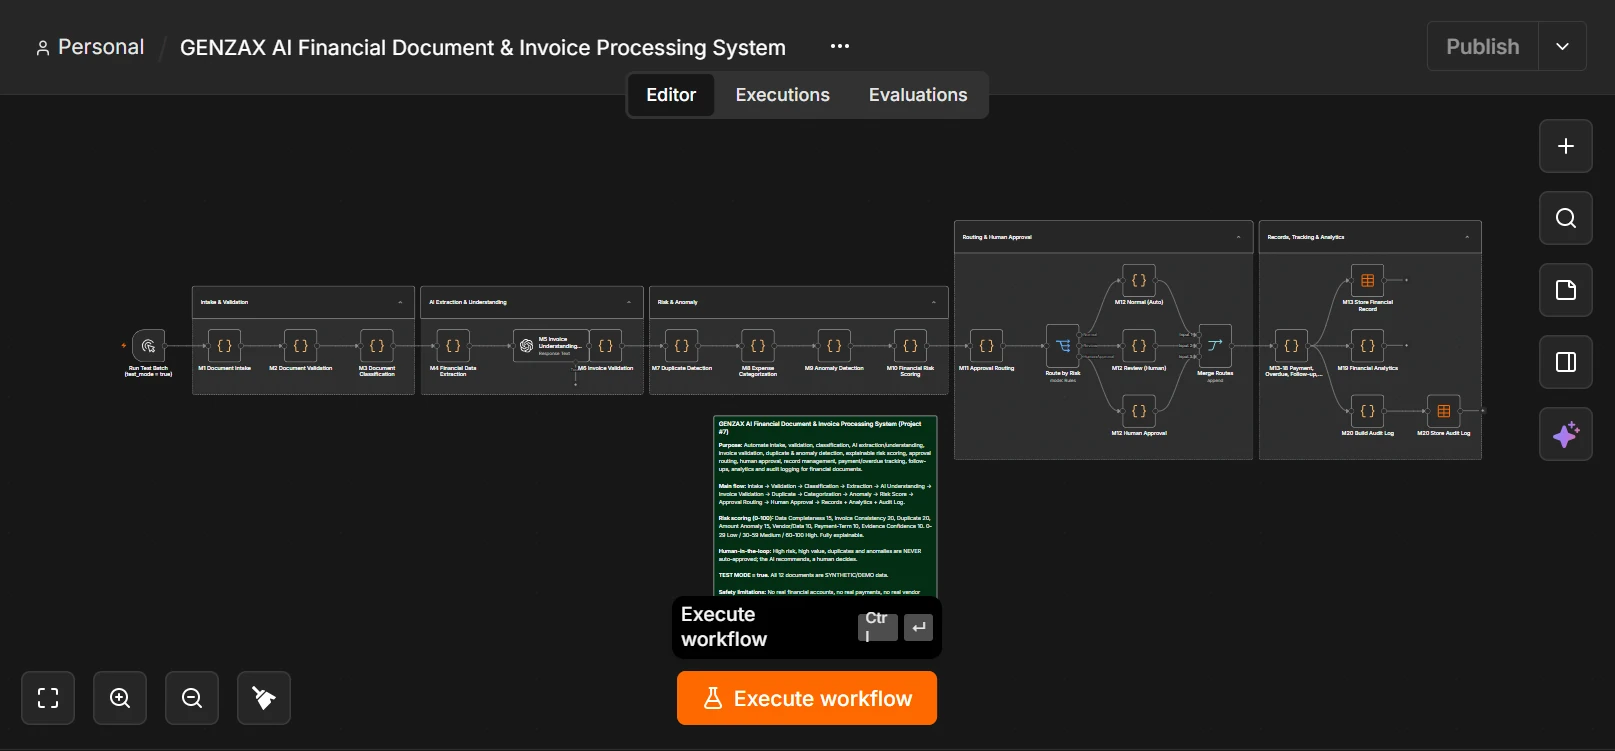
Task: Select the Merge Routes node
Action: pyautogui.click(x=1215, y=346)
